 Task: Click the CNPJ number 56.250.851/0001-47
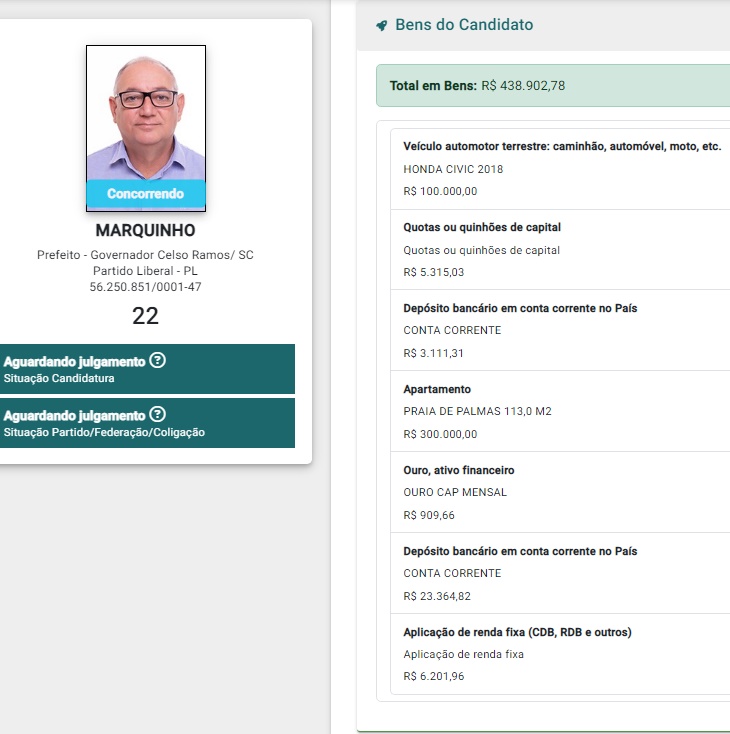(x=145, y=286)
